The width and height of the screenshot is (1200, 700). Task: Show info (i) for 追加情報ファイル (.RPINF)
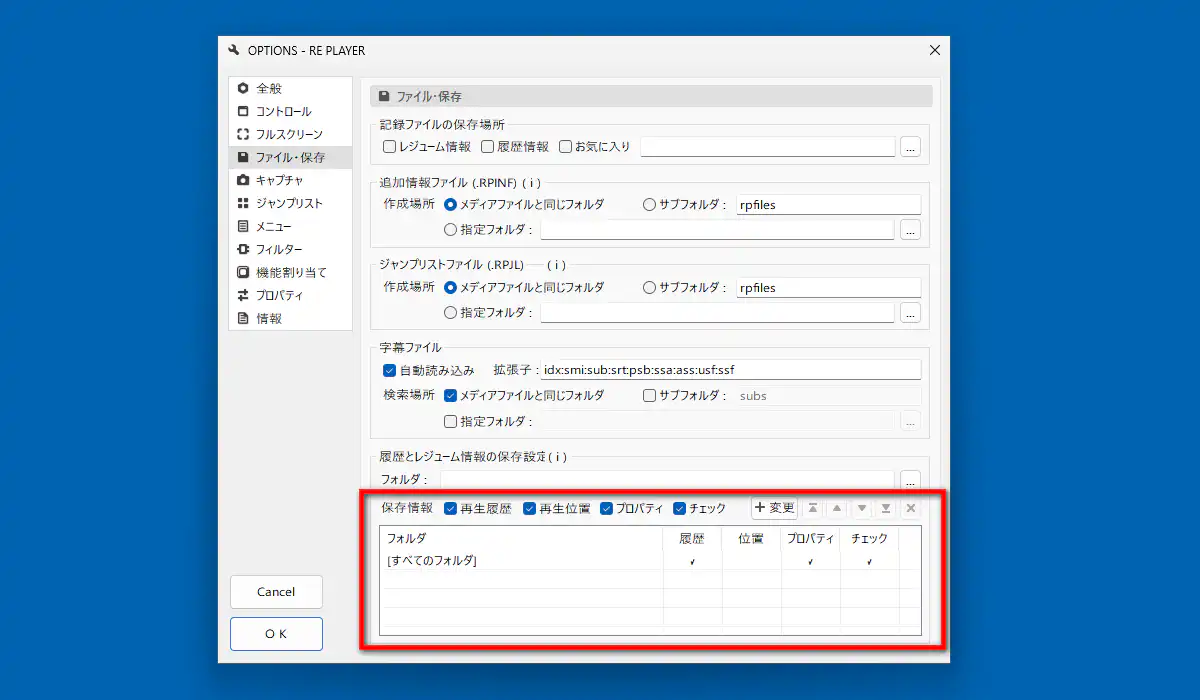(531, 182)
